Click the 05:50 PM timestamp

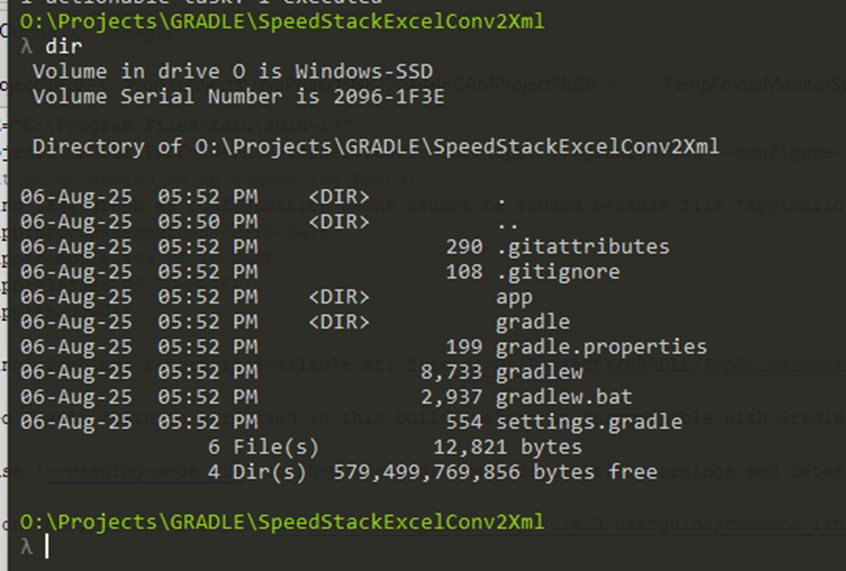pos(207,221)
